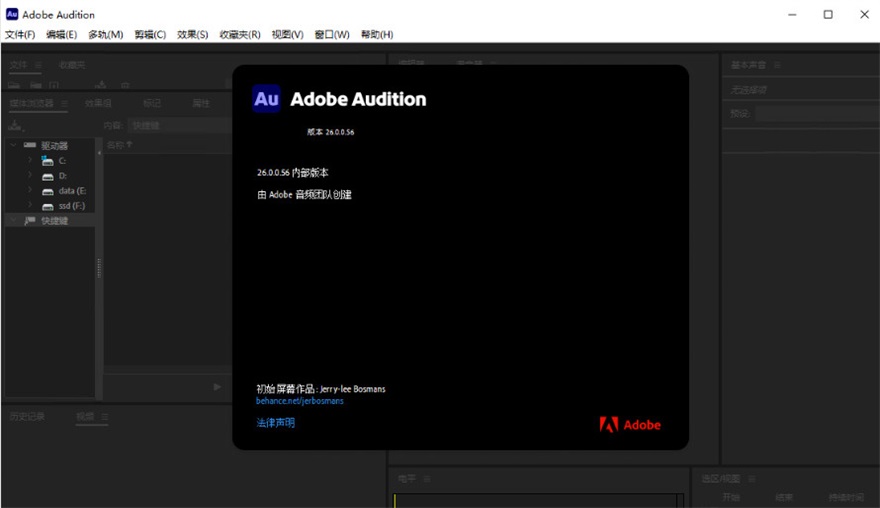Select the 快捷键 tree row label
The image size is (880, 508).
54,221
